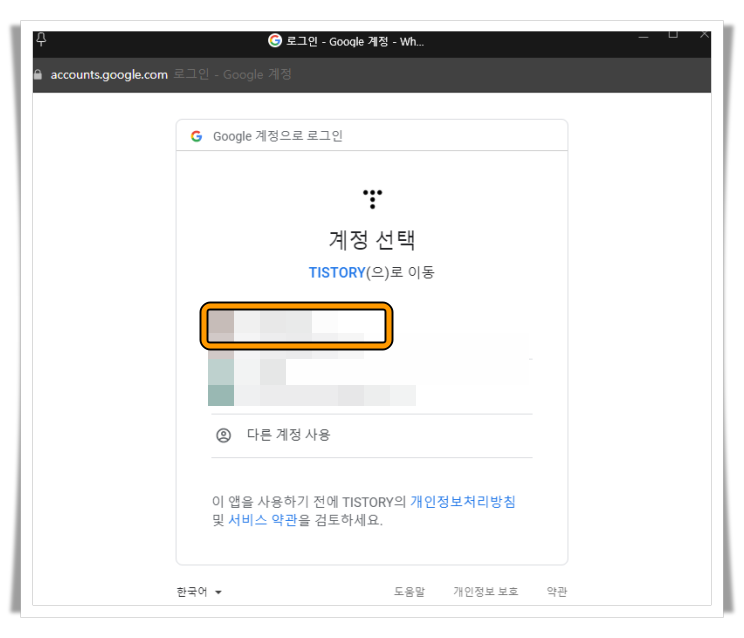Open the 약관 footer link
The width and height of the screenshot is (744, 638).
click(557, 592)
